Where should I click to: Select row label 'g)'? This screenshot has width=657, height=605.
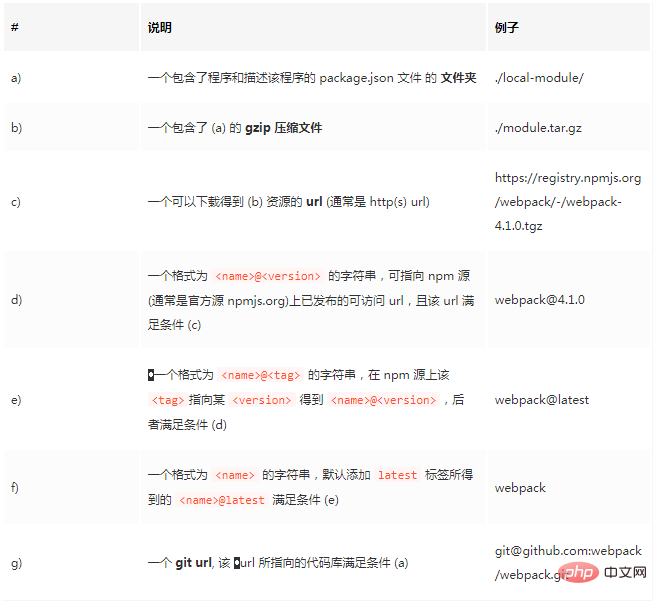[16, 563]
